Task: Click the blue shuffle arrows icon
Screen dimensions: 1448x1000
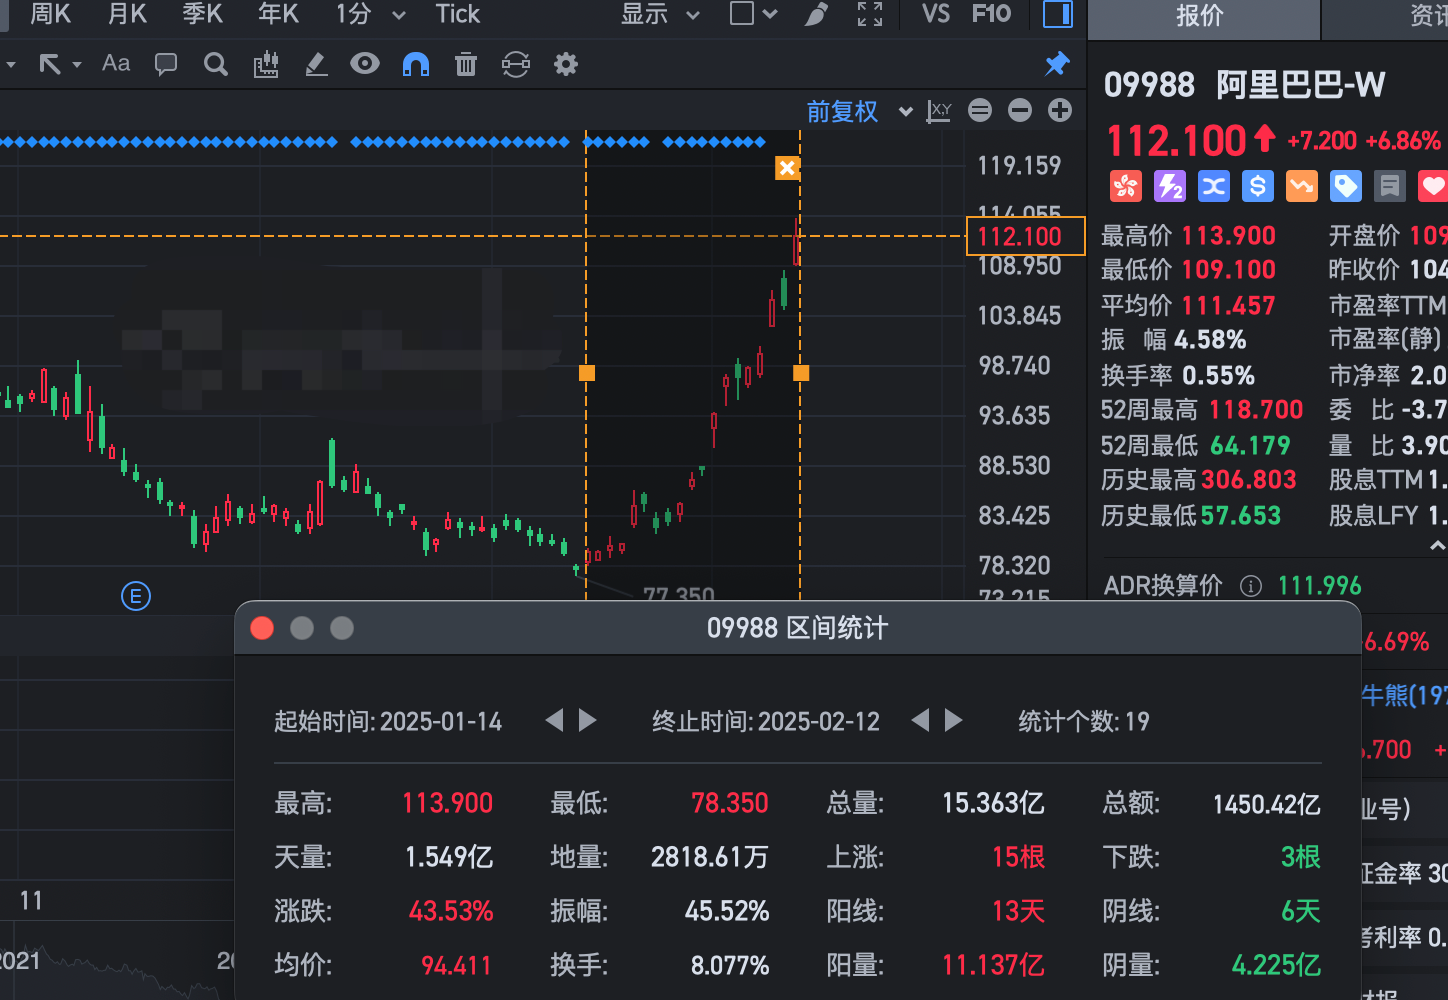Action: (1213, 186)
